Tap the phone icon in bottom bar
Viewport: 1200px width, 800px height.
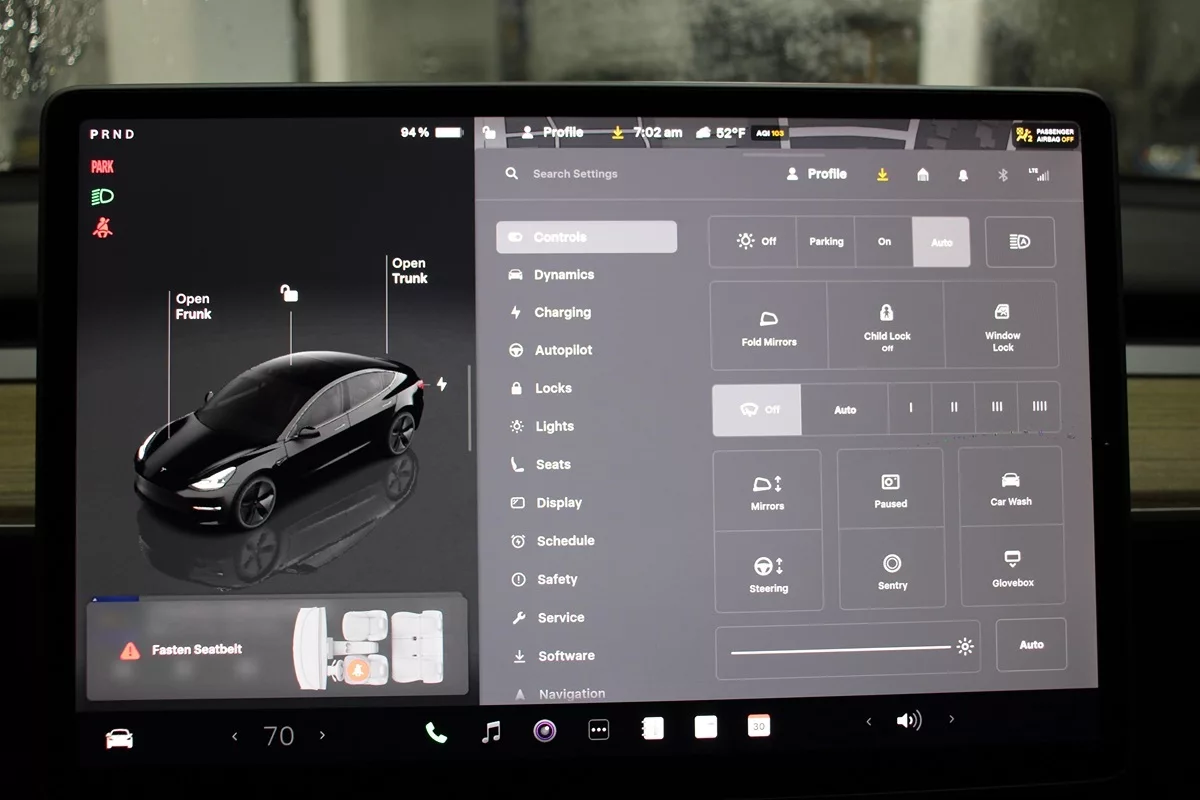(x=436, y=732)
